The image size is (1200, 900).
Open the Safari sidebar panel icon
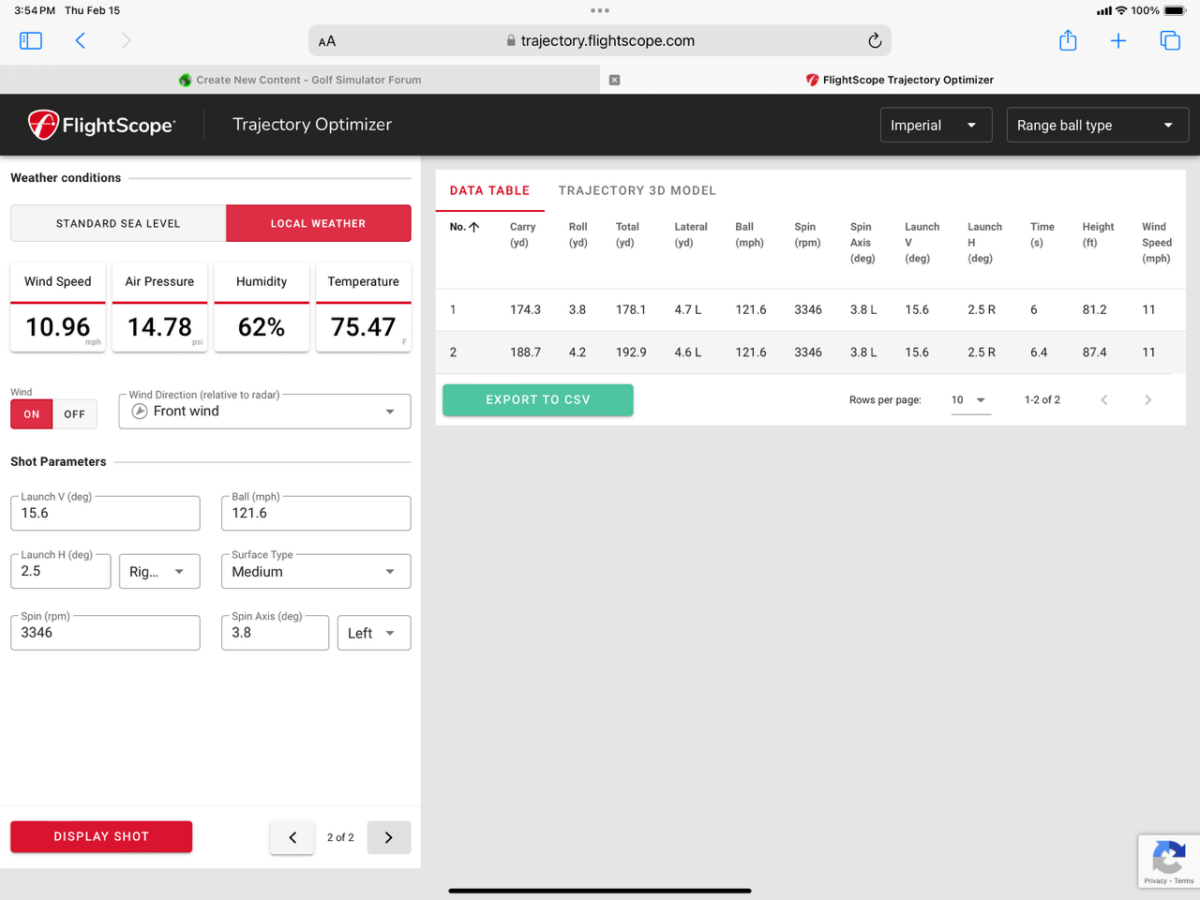click(31, 41)
